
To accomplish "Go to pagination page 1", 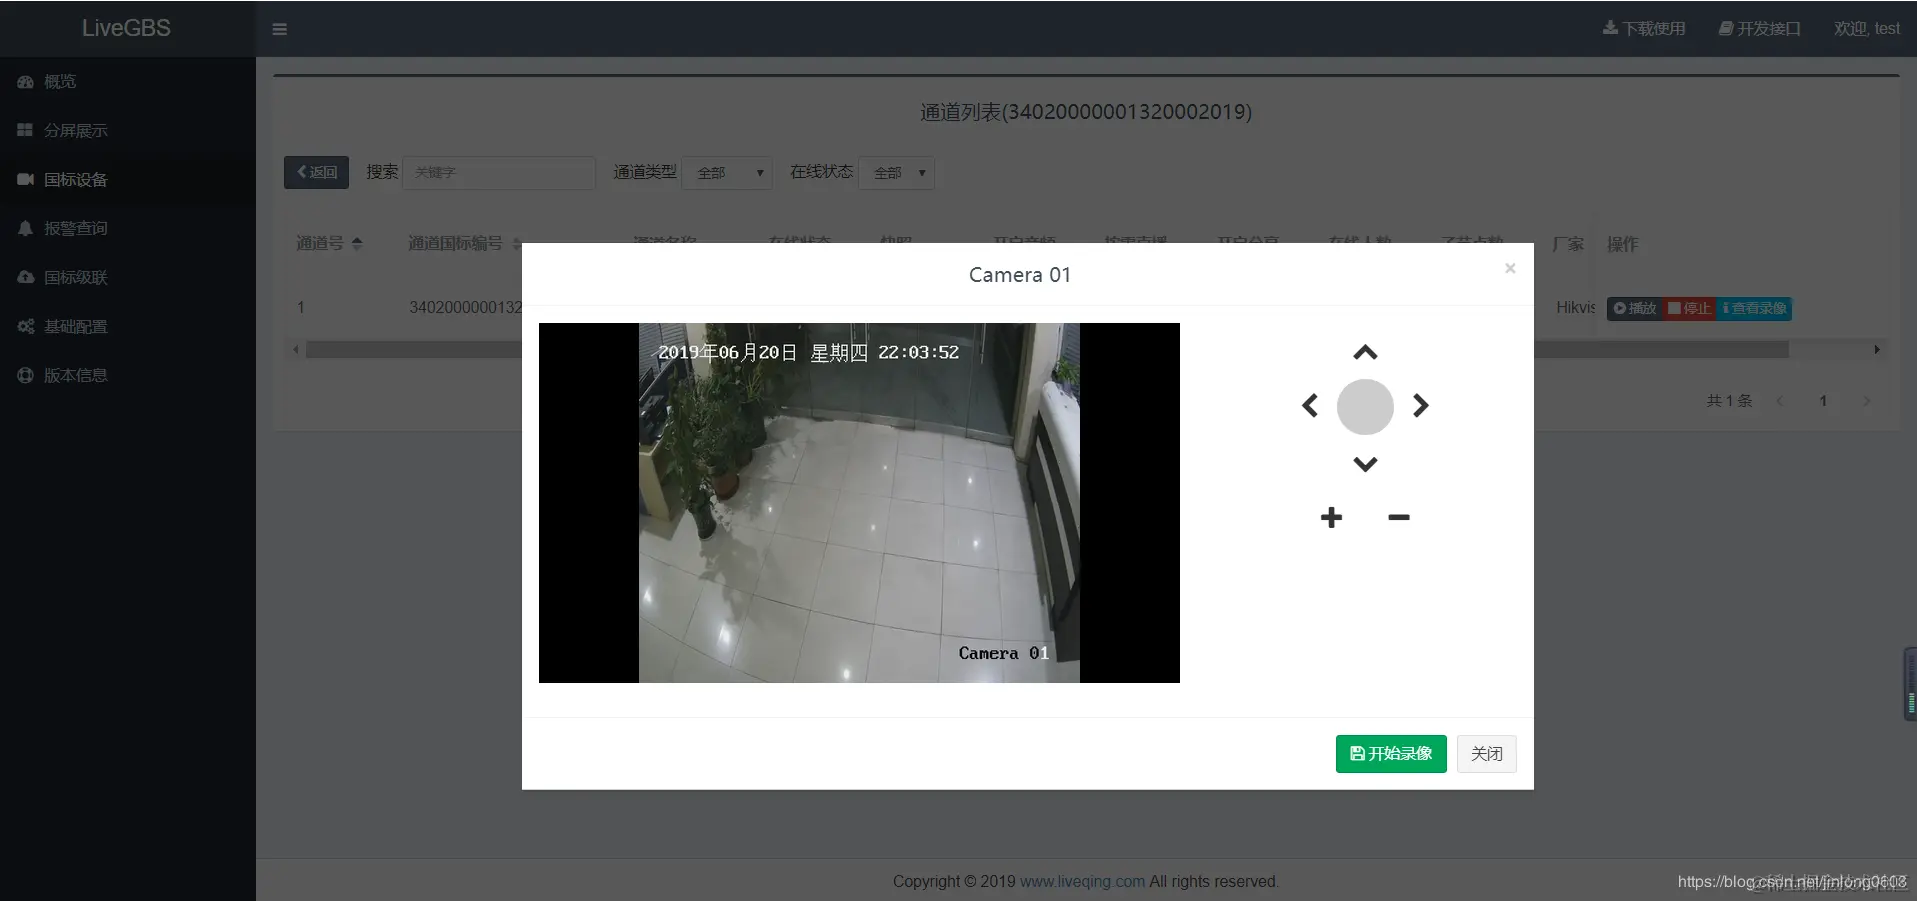I will coord(1823,401).
